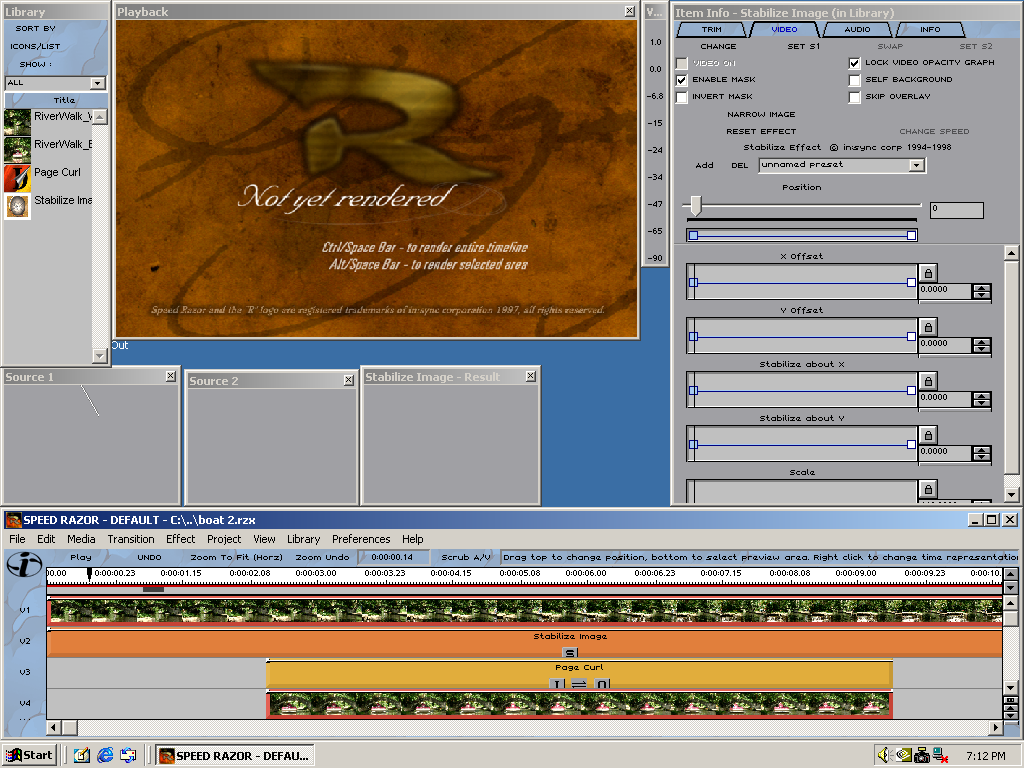1024x768 pixels.
Task: Open the Project menu
Action: (x=224, y=539)
